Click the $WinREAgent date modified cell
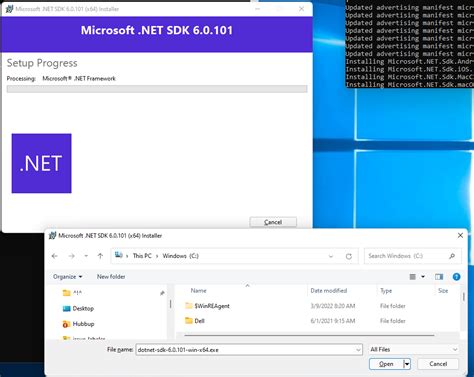Viewport: 474px width, 377px height. pos(333,306)
